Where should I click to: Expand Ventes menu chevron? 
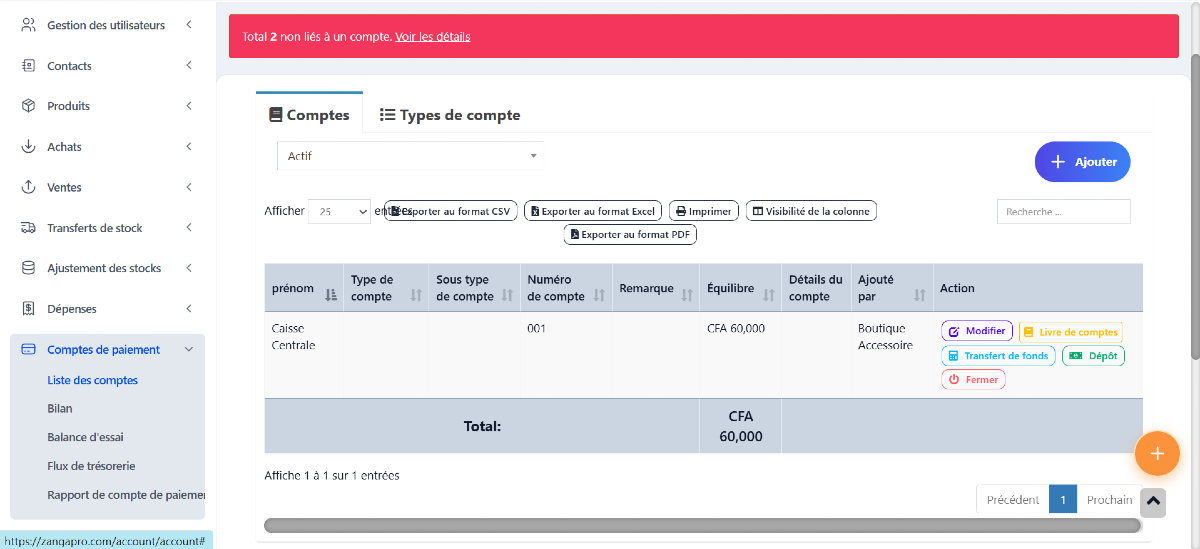pos(189,187)
